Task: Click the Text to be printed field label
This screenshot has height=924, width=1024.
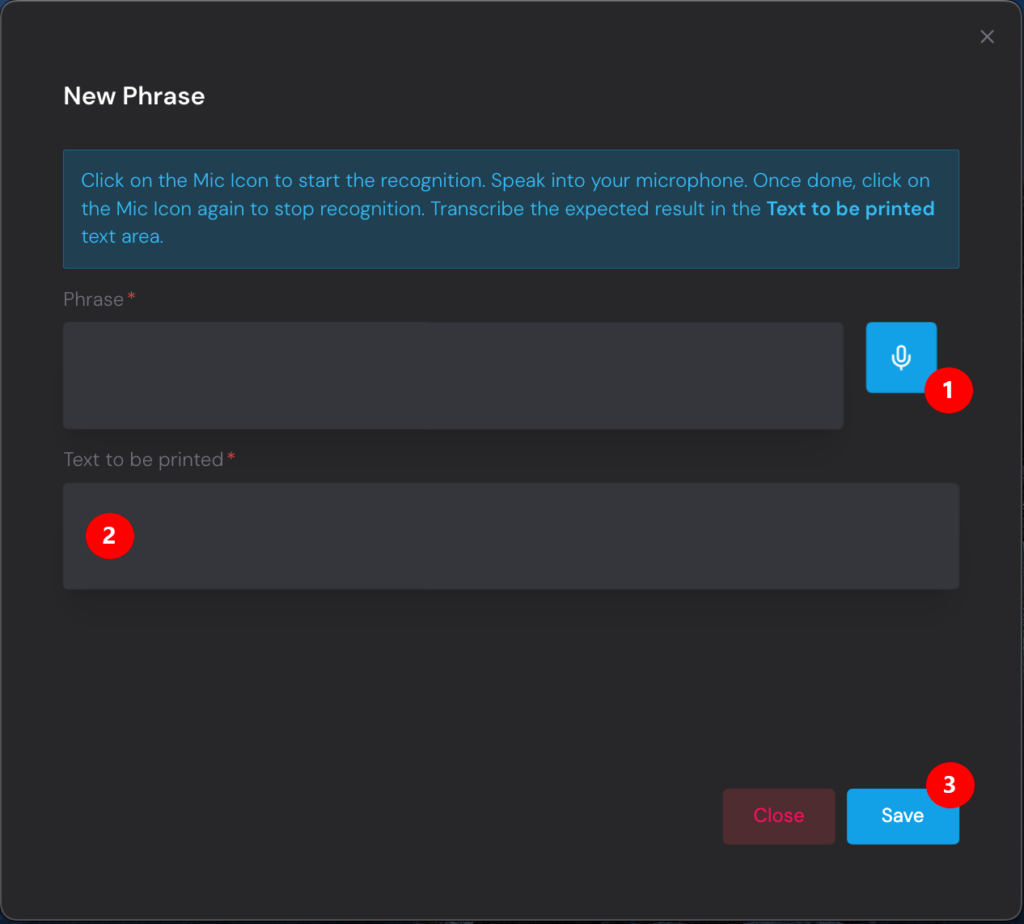Action: click(x=143, y=460)
